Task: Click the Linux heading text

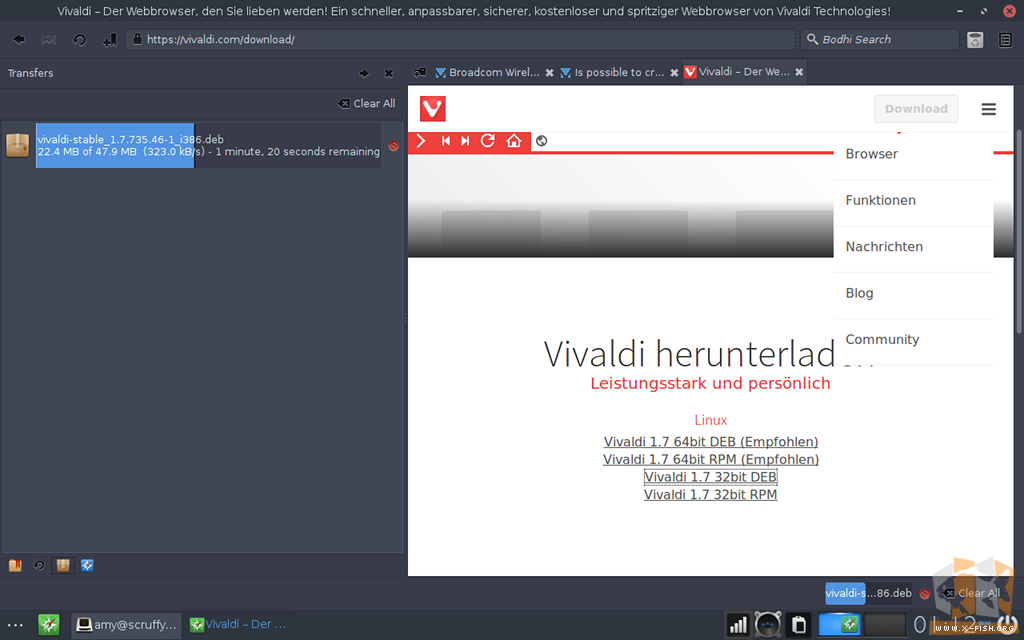Action: [x=711, y=420]
